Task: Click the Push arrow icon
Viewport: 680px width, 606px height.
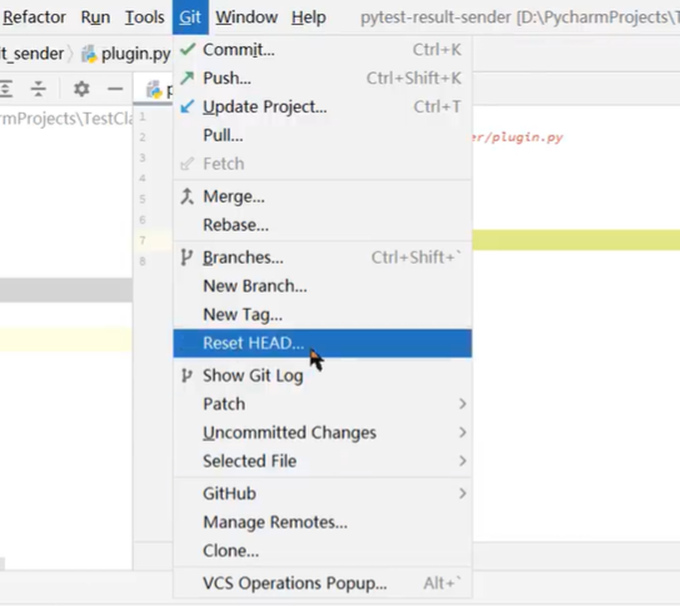Action: [x=187, y=78]
